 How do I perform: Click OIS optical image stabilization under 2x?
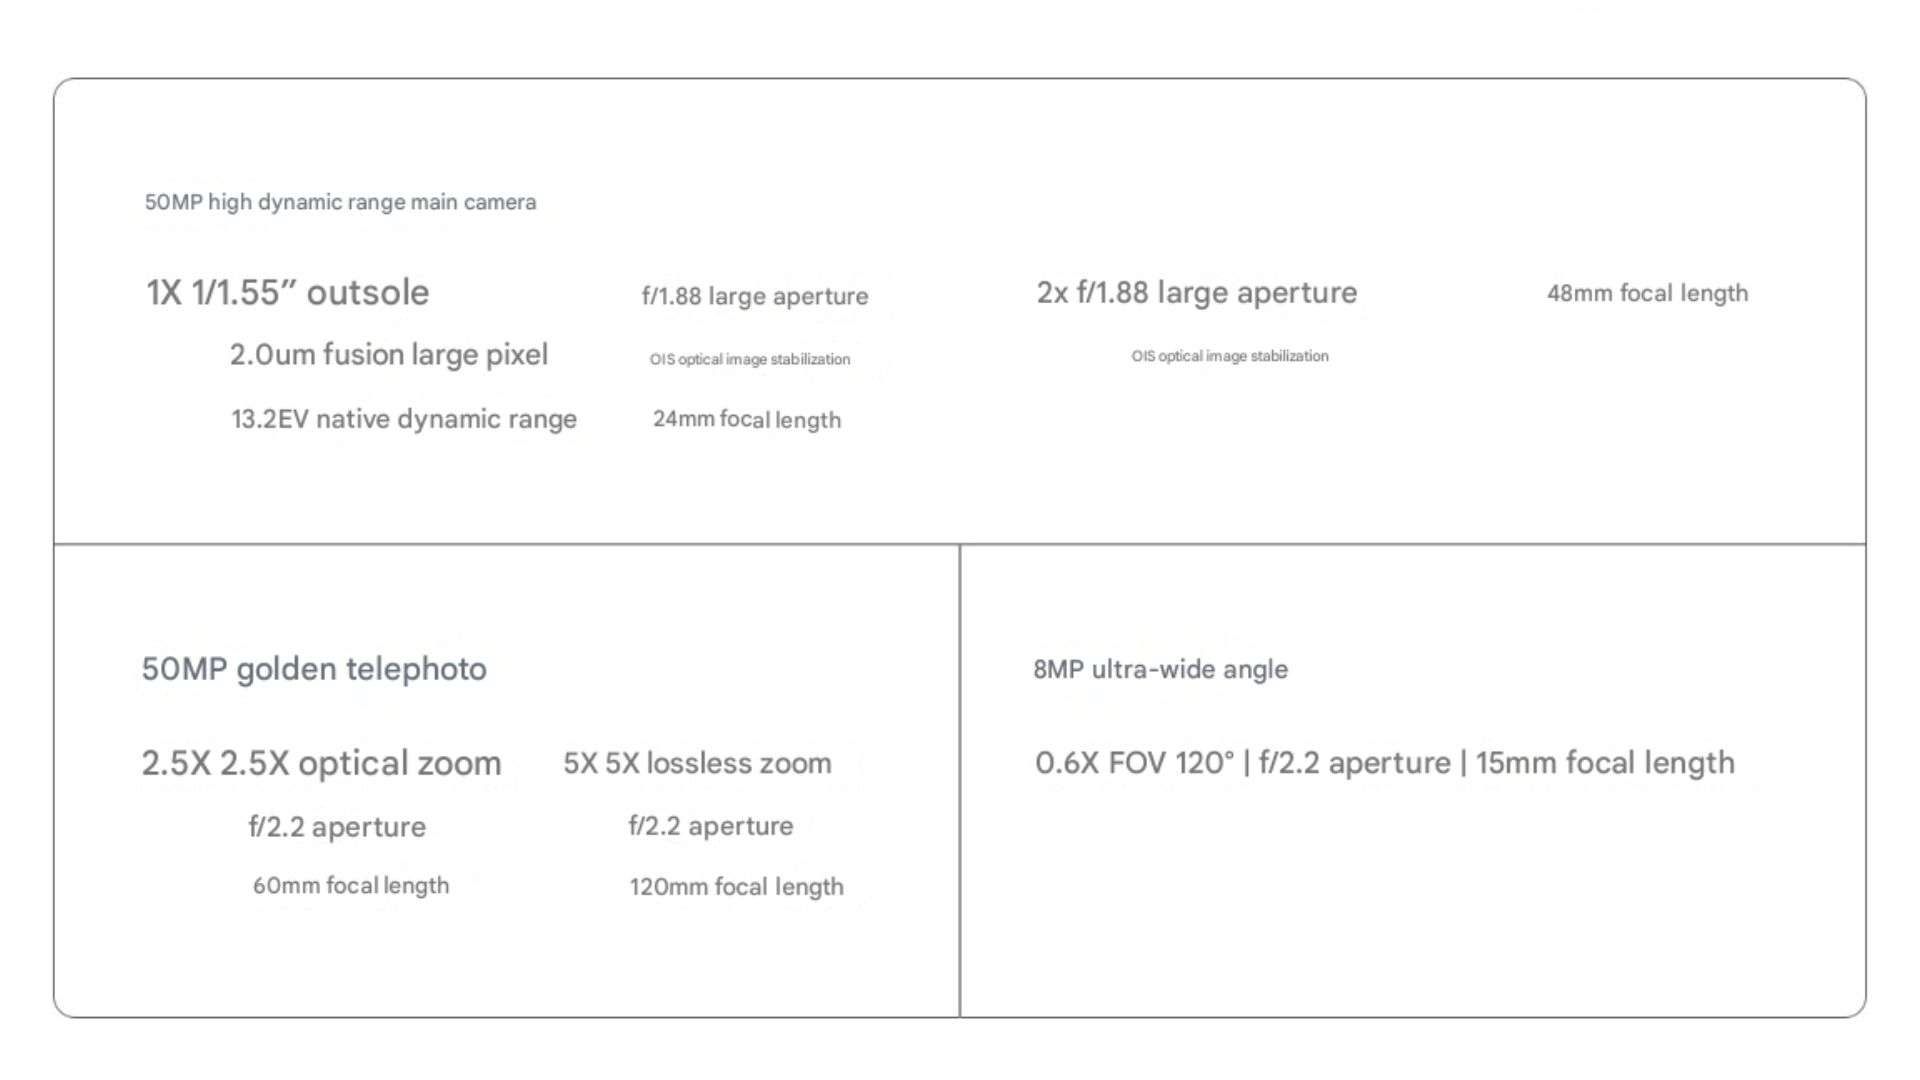(1230, 356)
